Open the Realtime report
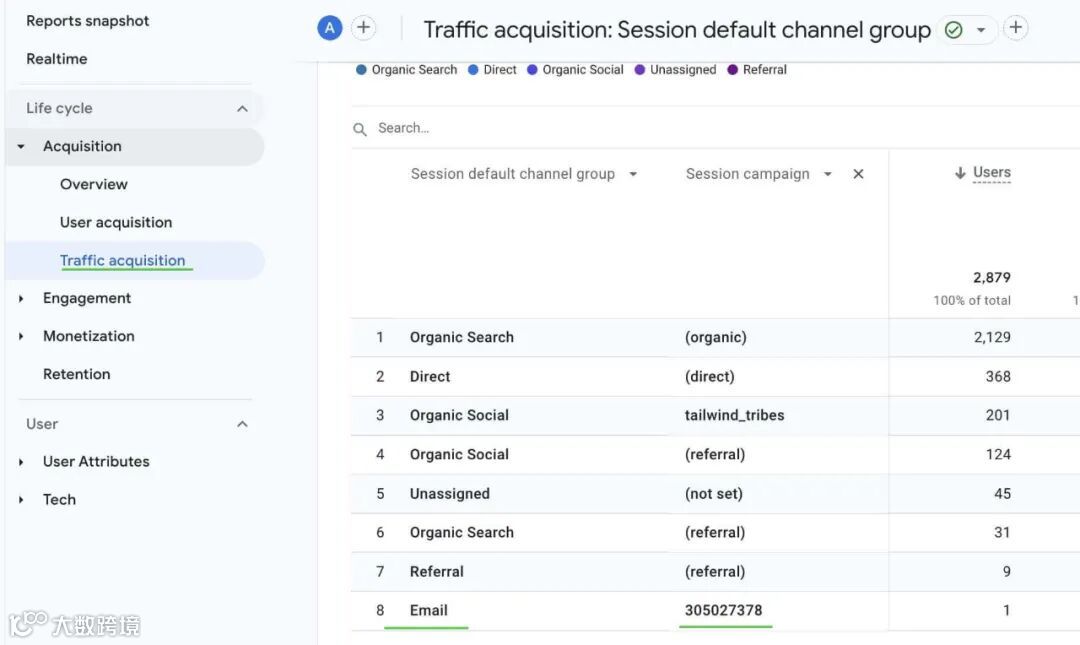1080x645 pixels. click(x=57, y=59)
